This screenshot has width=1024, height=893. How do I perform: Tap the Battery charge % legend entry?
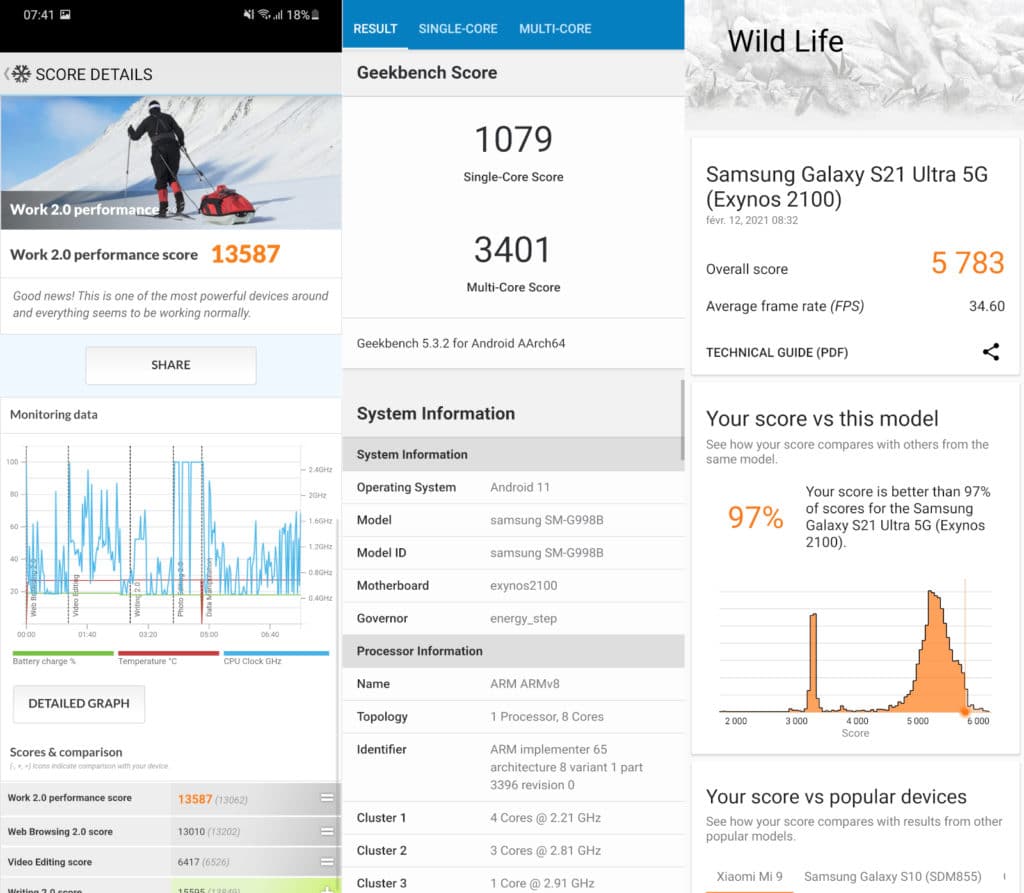pos(63,658)
